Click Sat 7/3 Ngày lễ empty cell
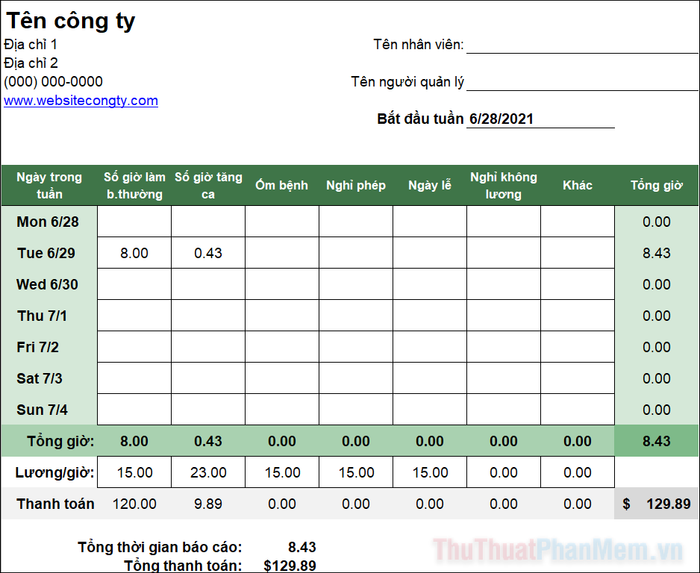 click(429, 378)
